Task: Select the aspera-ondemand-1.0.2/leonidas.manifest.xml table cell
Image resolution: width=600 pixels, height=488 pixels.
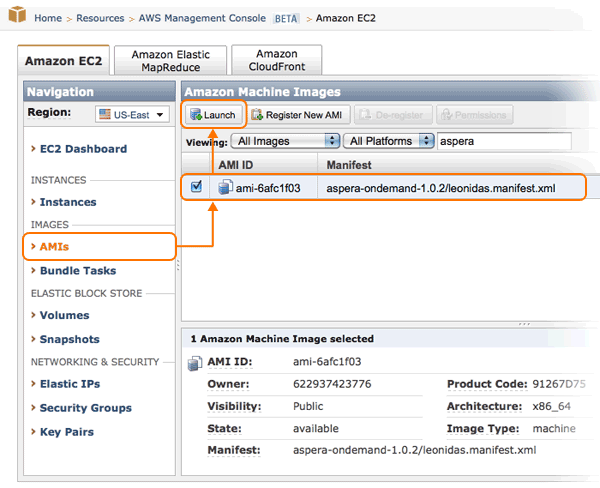Action: coord(440,188)
